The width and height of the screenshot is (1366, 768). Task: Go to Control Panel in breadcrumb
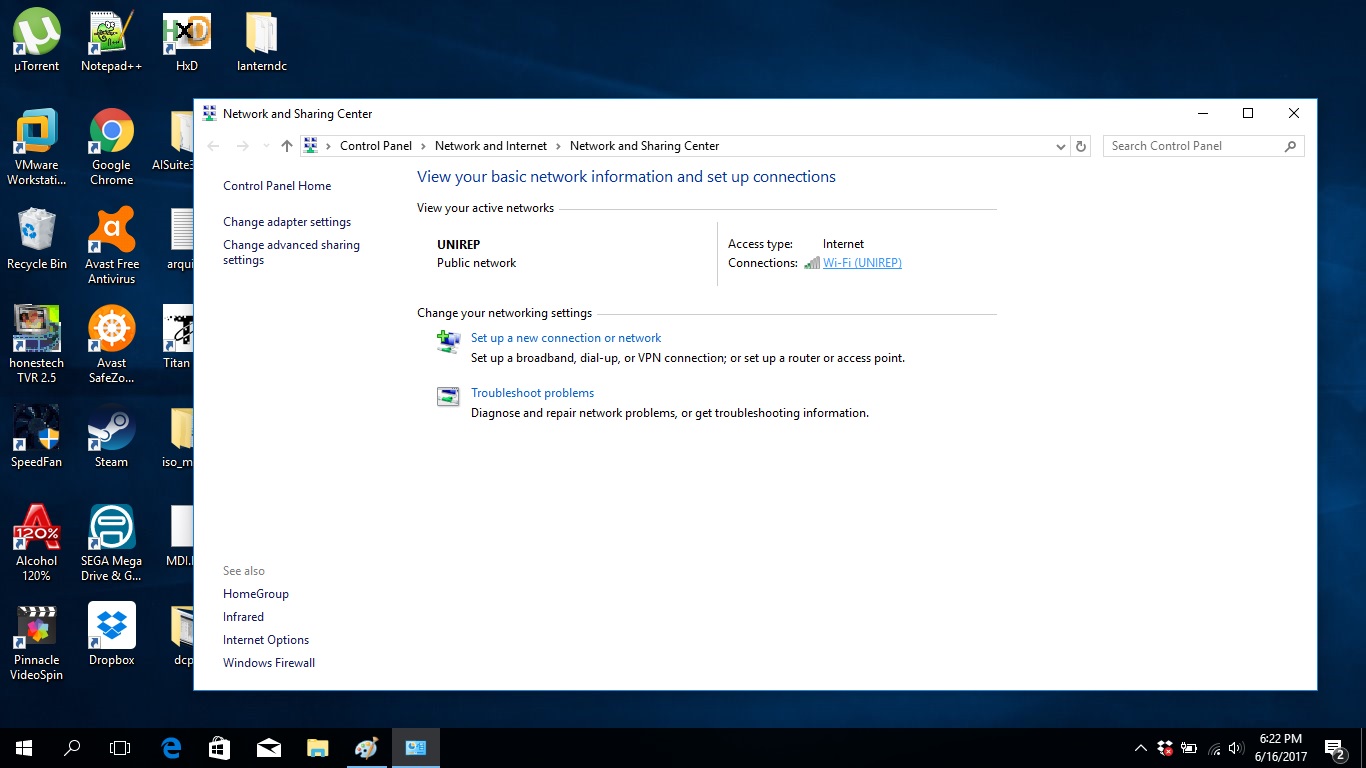(x=376, y=146)
